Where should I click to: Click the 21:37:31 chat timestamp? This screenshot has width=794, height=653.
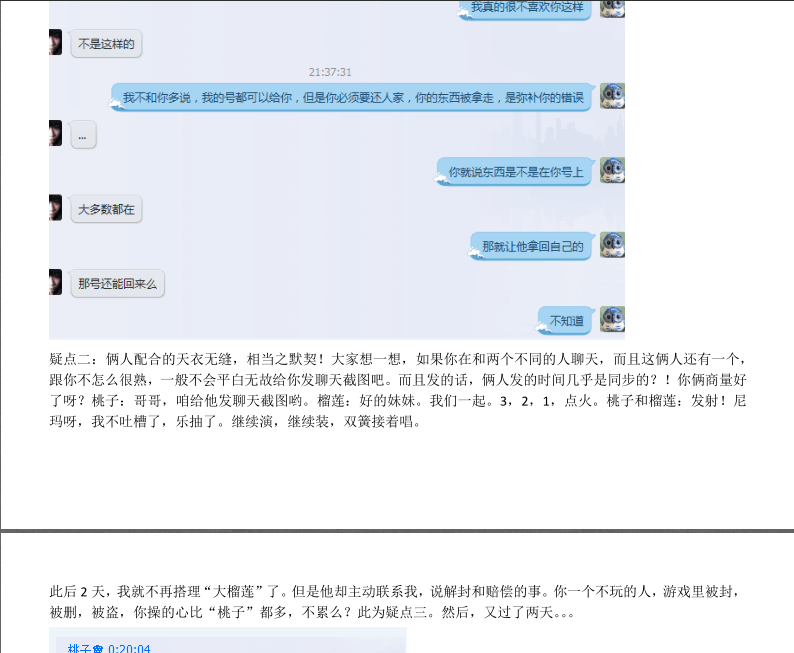(x=329, y=72)
